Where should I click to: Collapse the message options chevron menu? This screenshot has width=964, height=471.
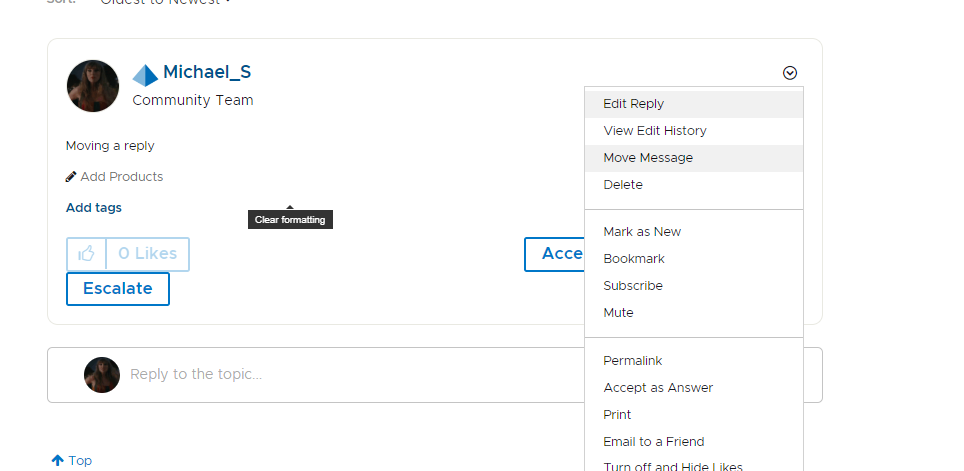click(x=790, y=73)
